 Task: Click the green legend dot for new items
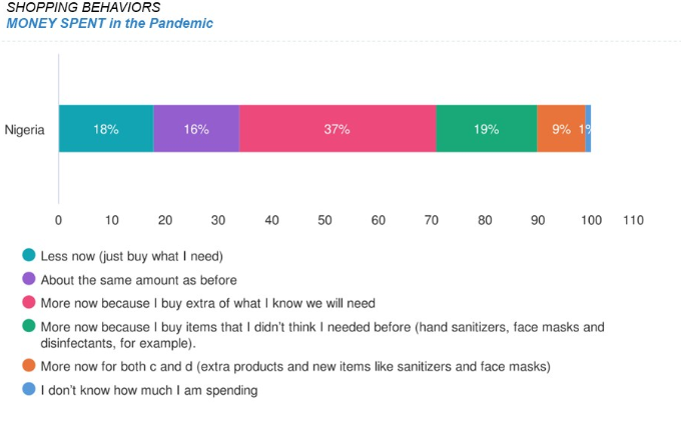29,326
